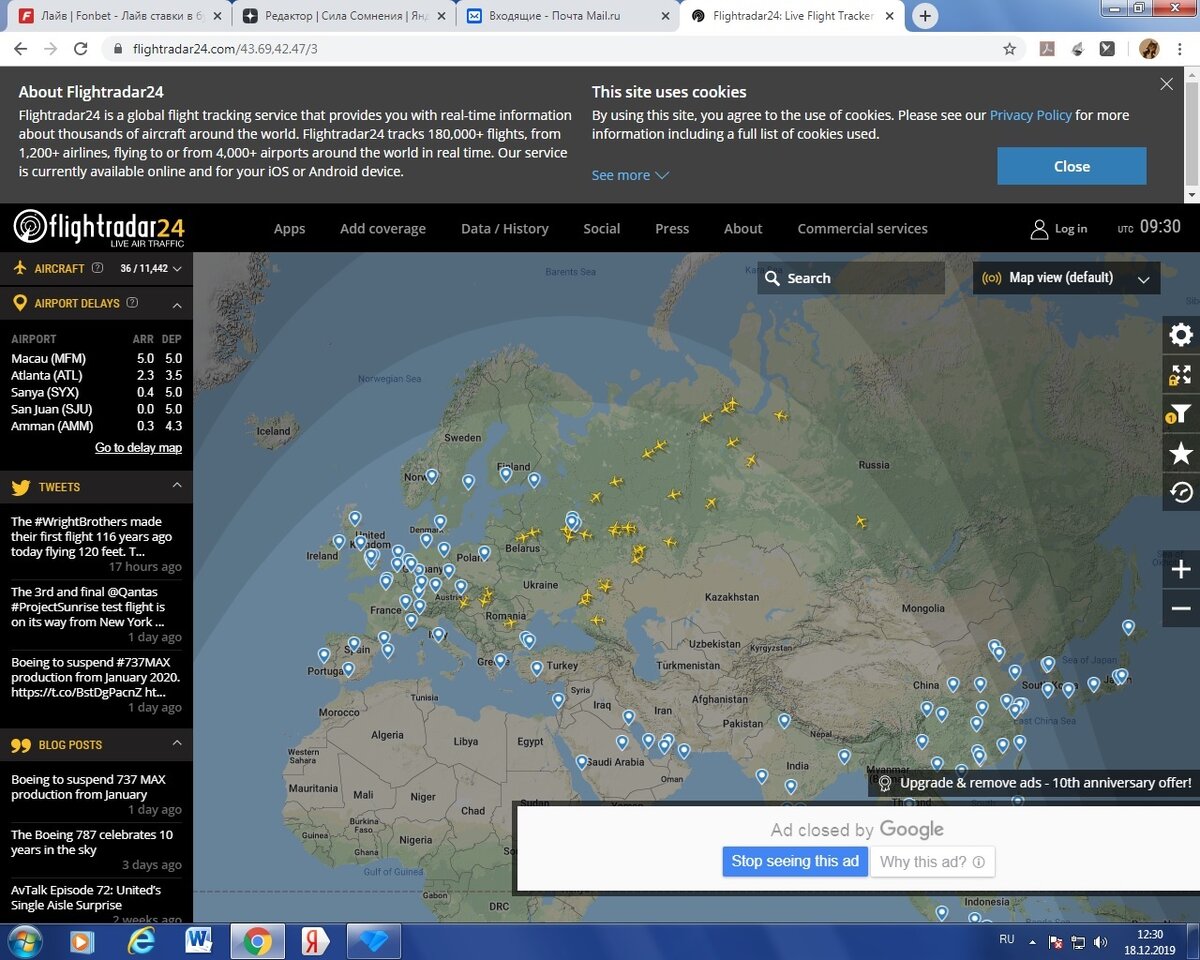1200x960 pixels.
Task: Open Boeing 787 celebrates 10 years post
Action: tap(92, 842)
